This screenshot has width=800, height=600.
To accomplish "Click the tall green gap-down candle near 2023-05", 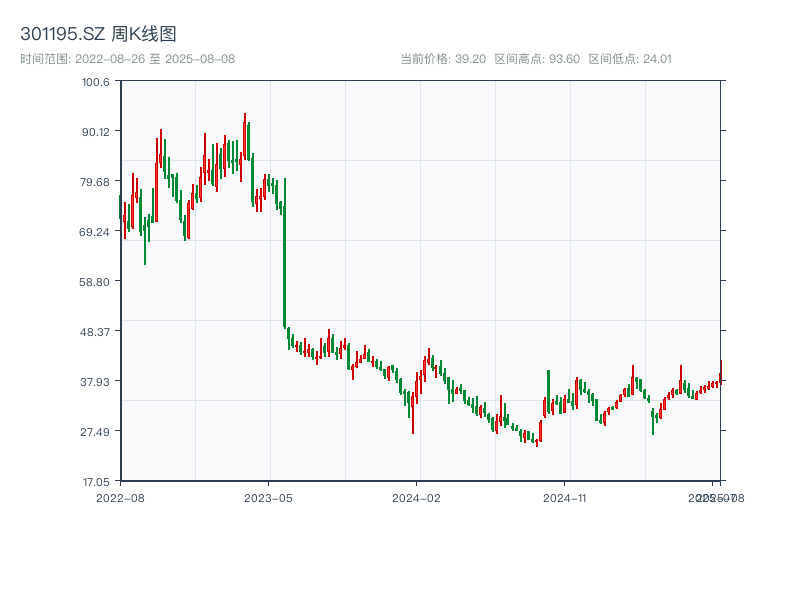I will pyautogui.click(x=285, y=252).
